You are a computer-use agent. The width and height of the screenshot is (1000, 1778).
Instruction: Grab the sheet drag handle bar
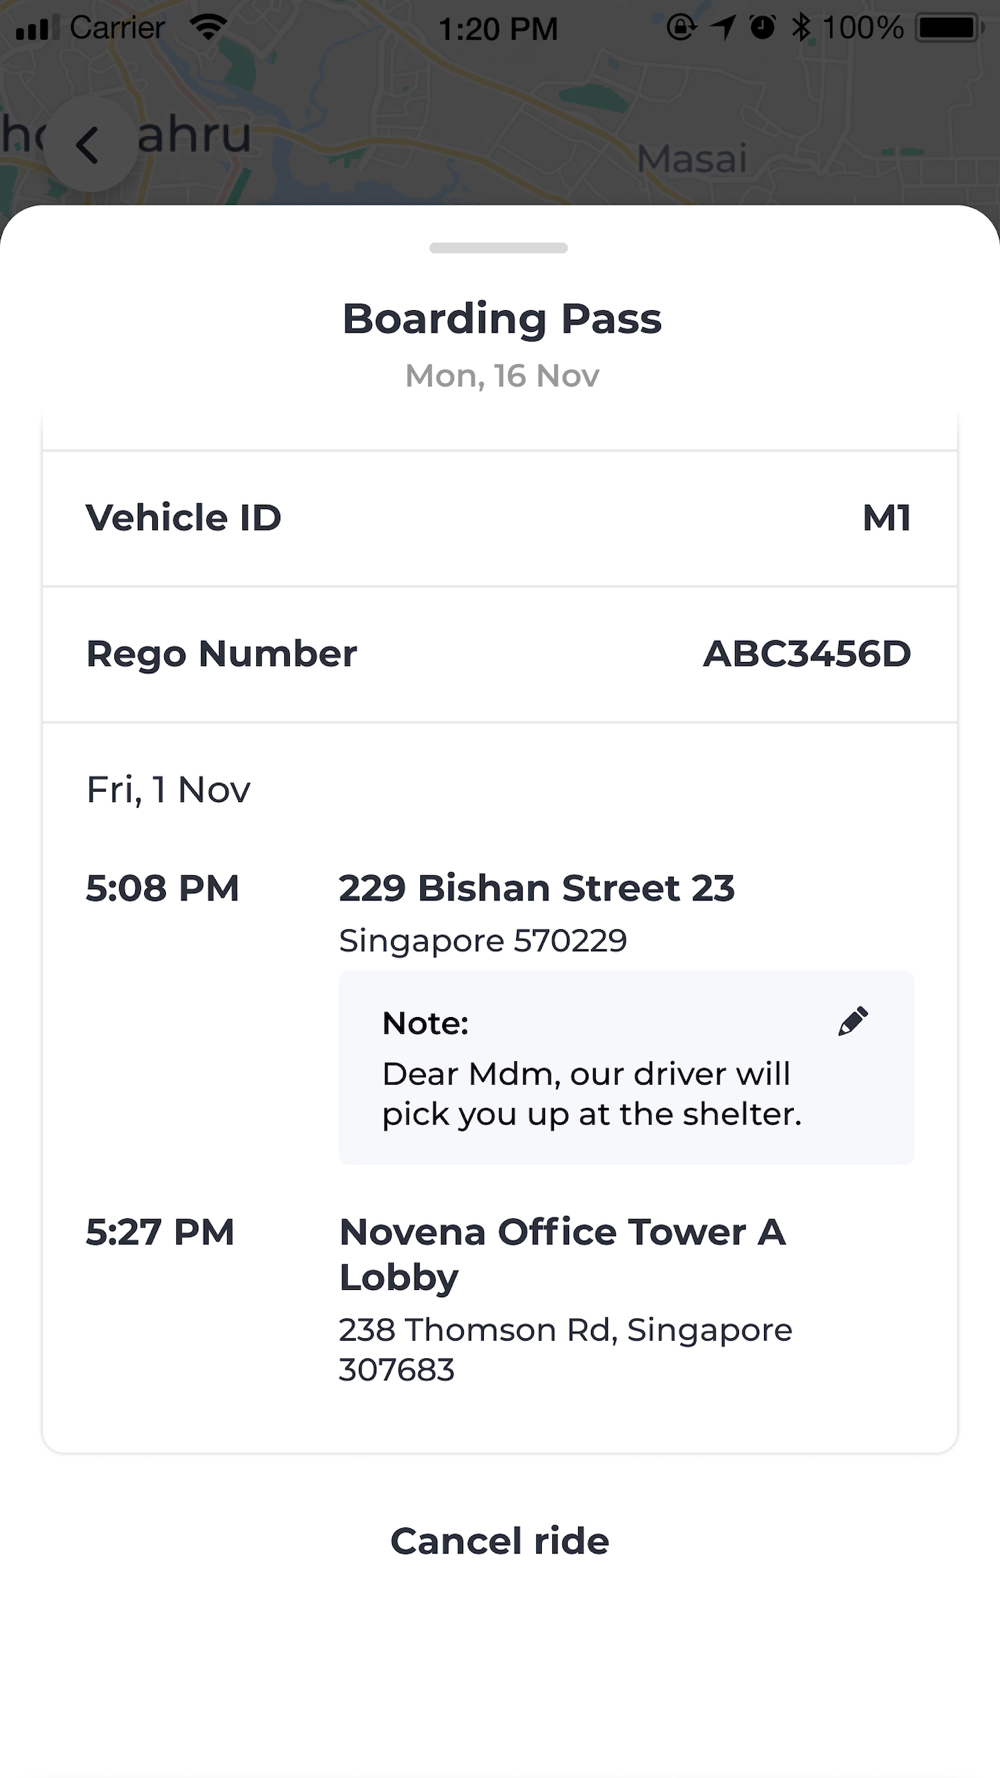pyautogui.click(x=498, y=247)
